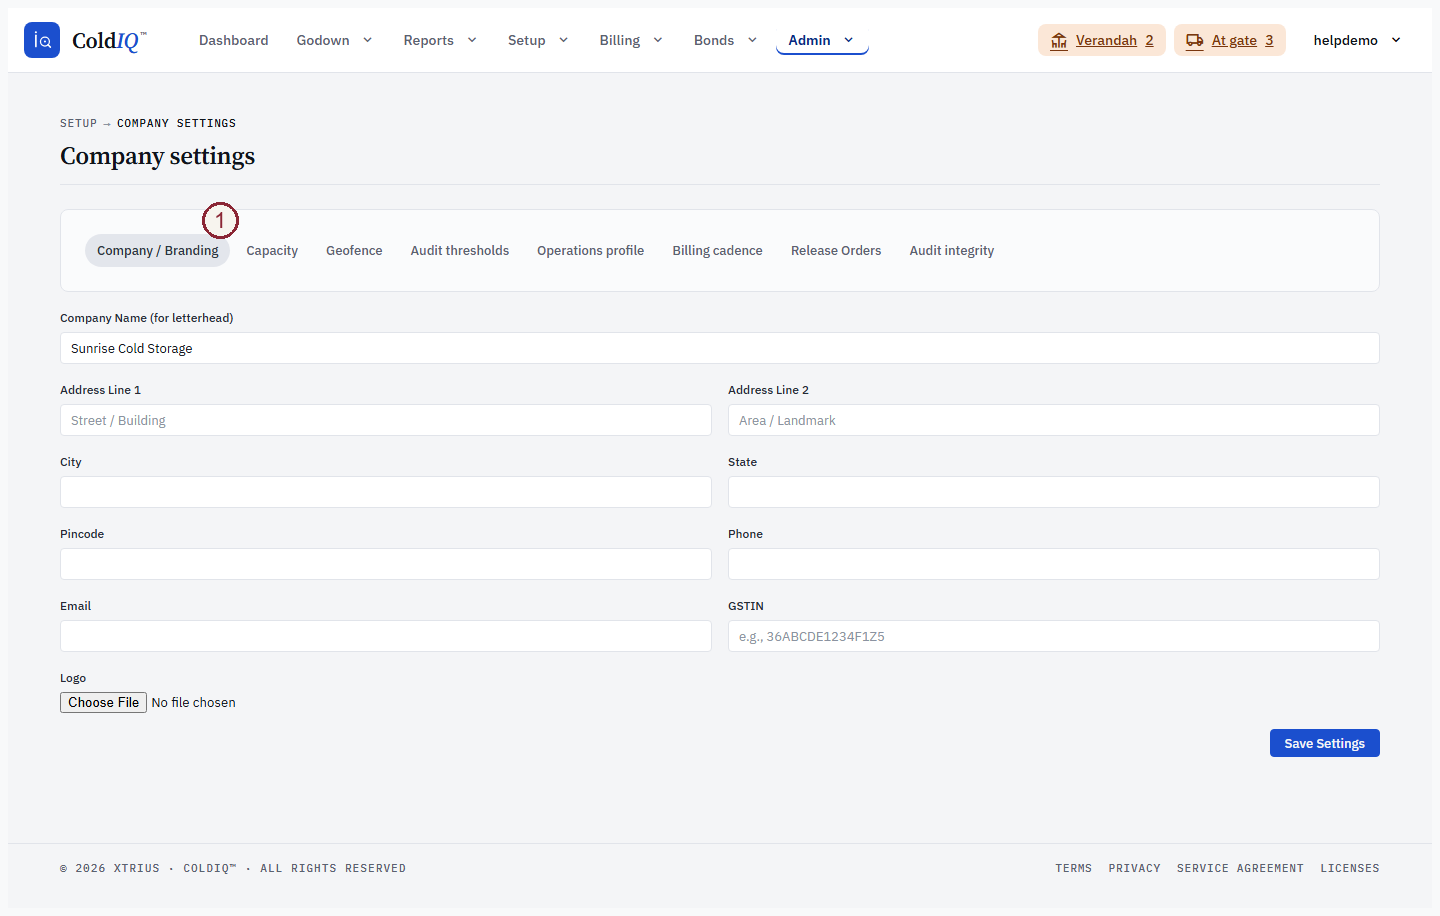1440x916 pixels.
Task: Focus the State input field
Action: (x=1054, y=492)
